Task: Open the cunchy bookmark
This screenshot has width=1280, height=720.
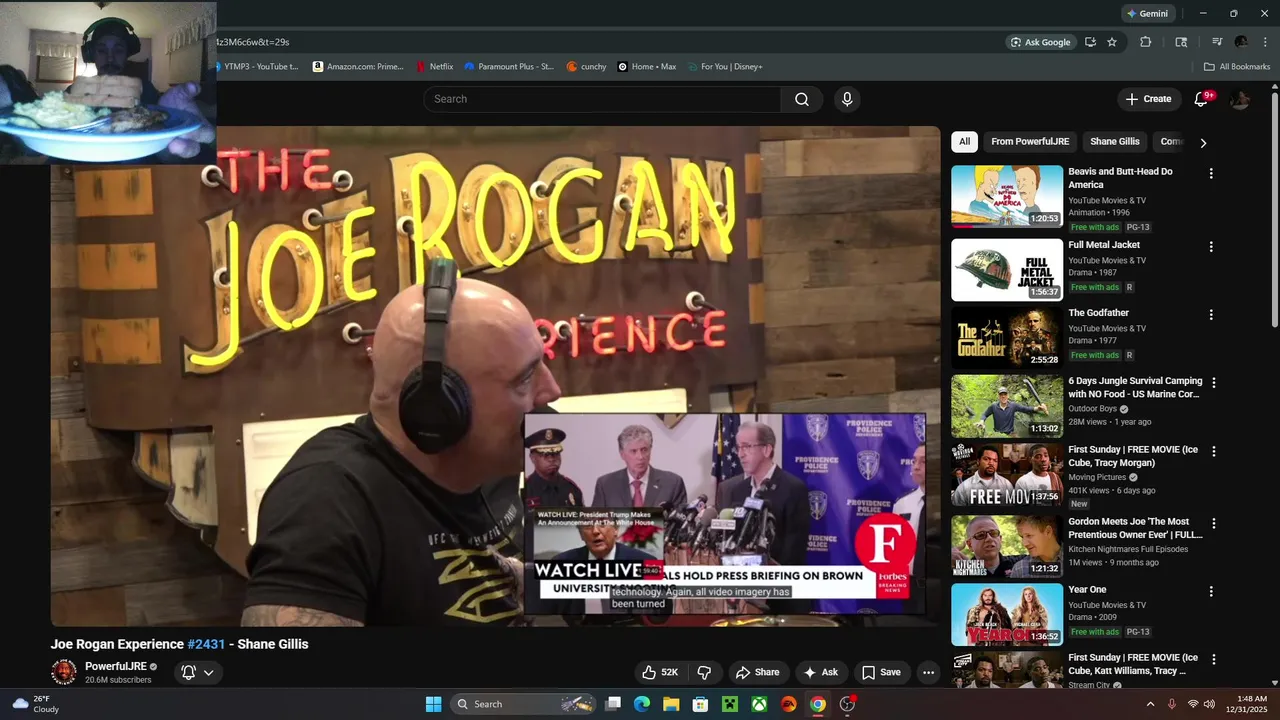Action: pos(586,67)
